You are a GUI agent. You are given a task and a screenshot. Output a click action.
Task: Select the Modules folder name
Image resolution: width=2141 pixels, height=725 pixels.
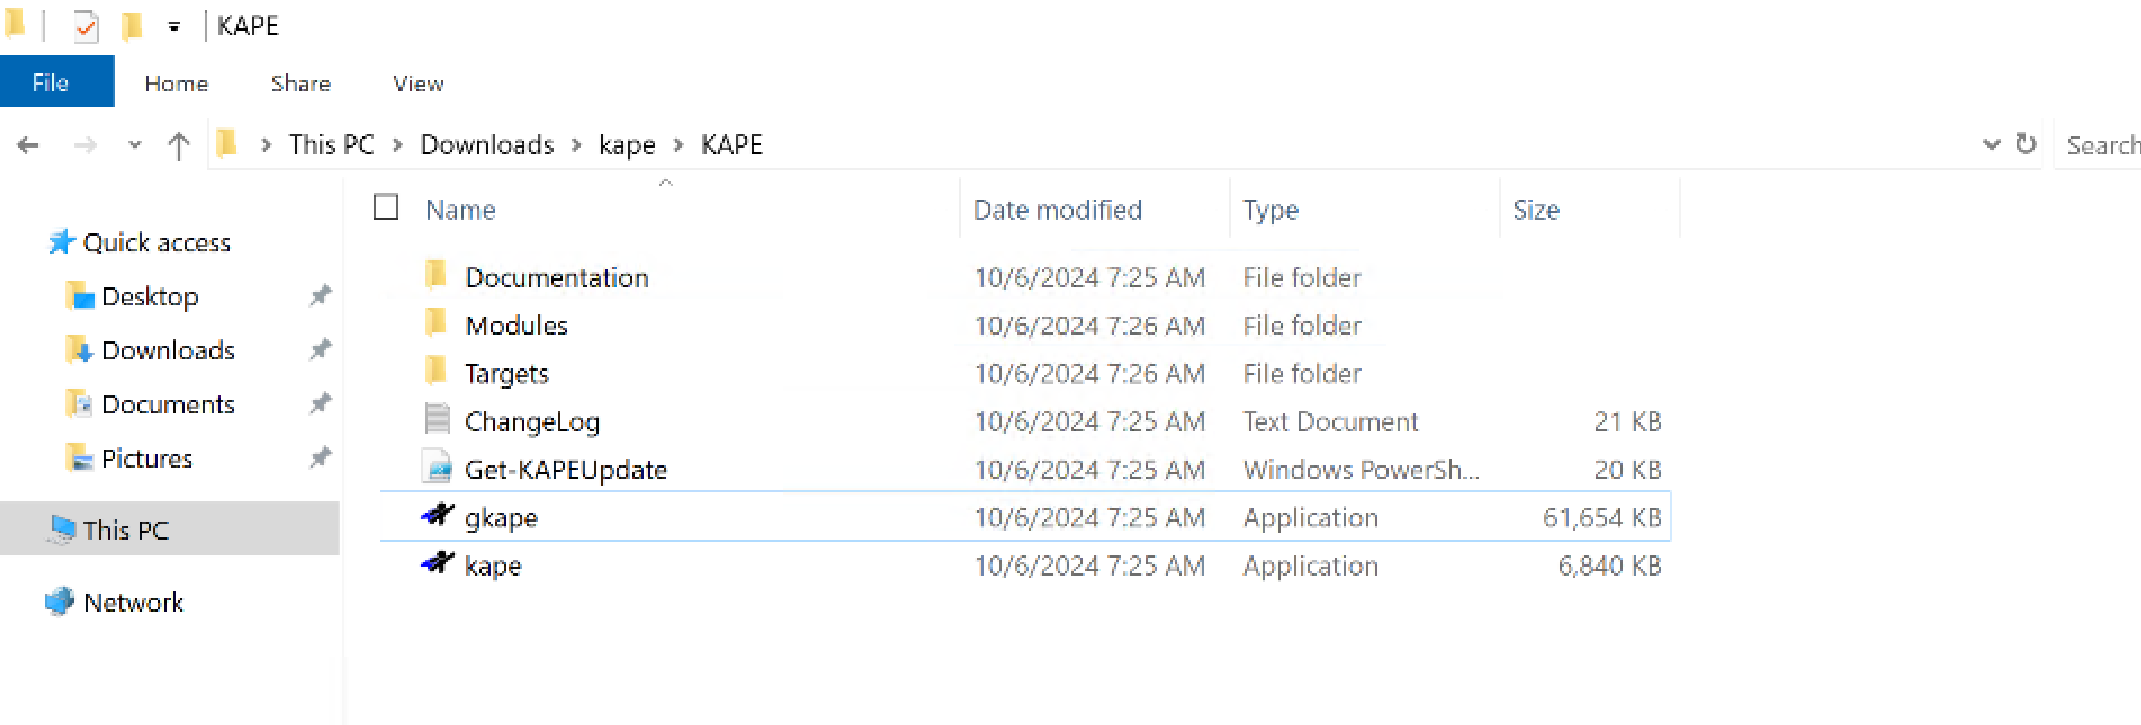point(516,325)
